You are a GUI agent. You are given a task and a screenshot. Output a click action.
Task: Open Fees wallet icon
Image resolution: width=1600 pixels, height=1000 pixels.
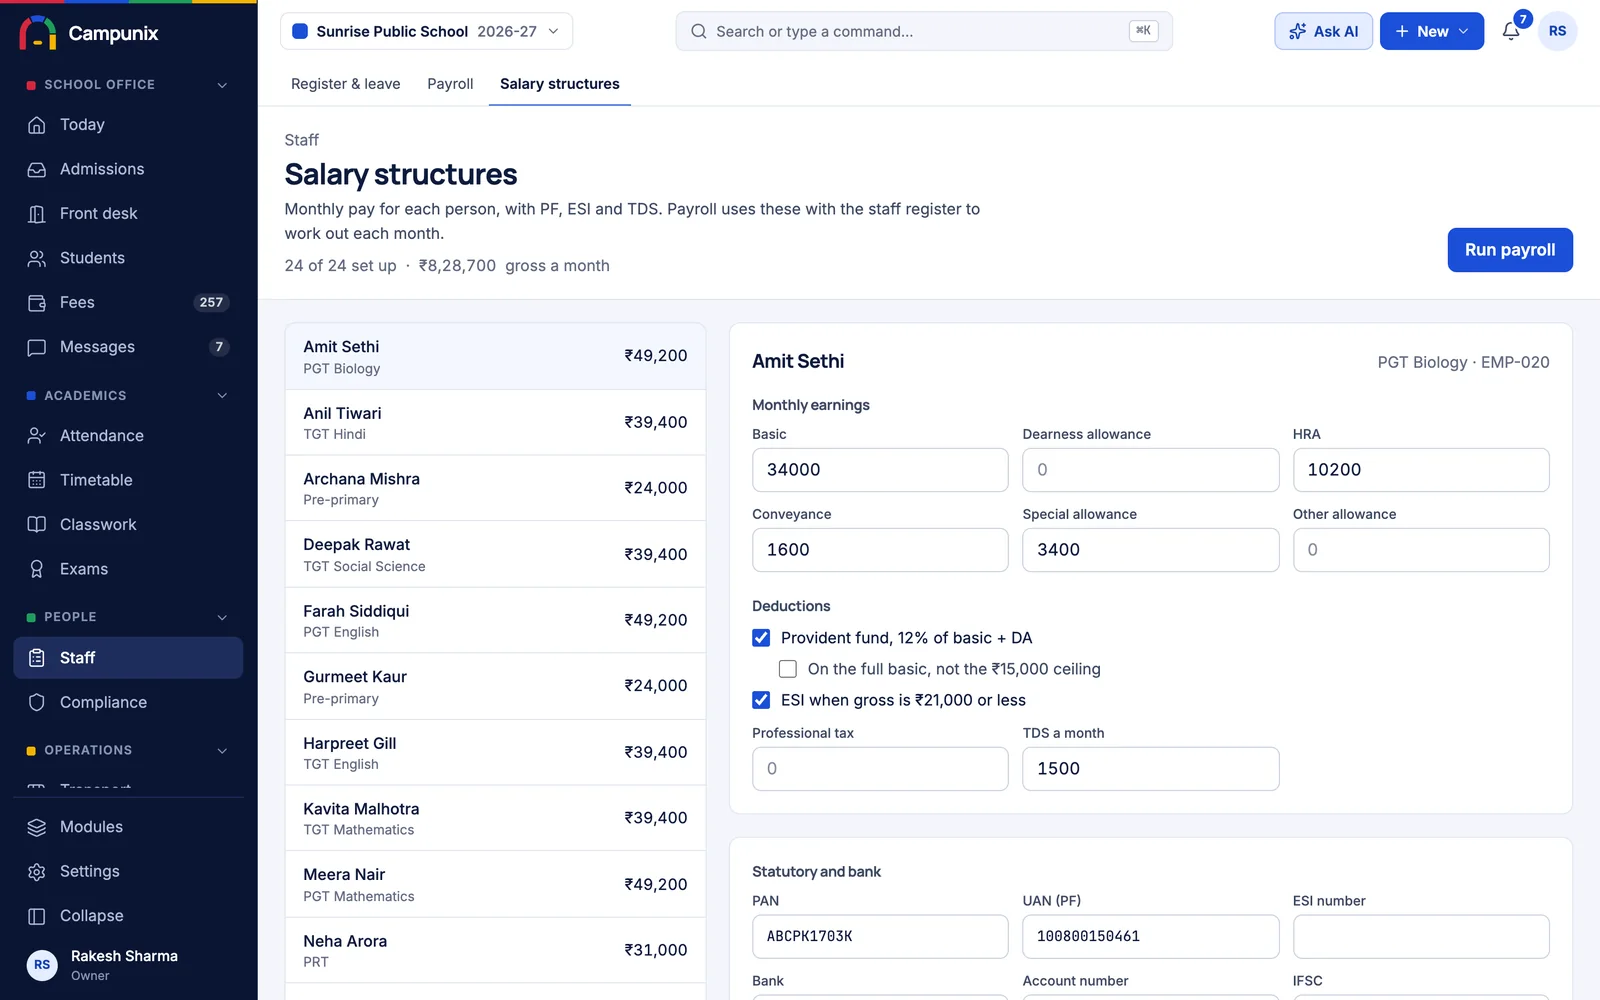37,302
